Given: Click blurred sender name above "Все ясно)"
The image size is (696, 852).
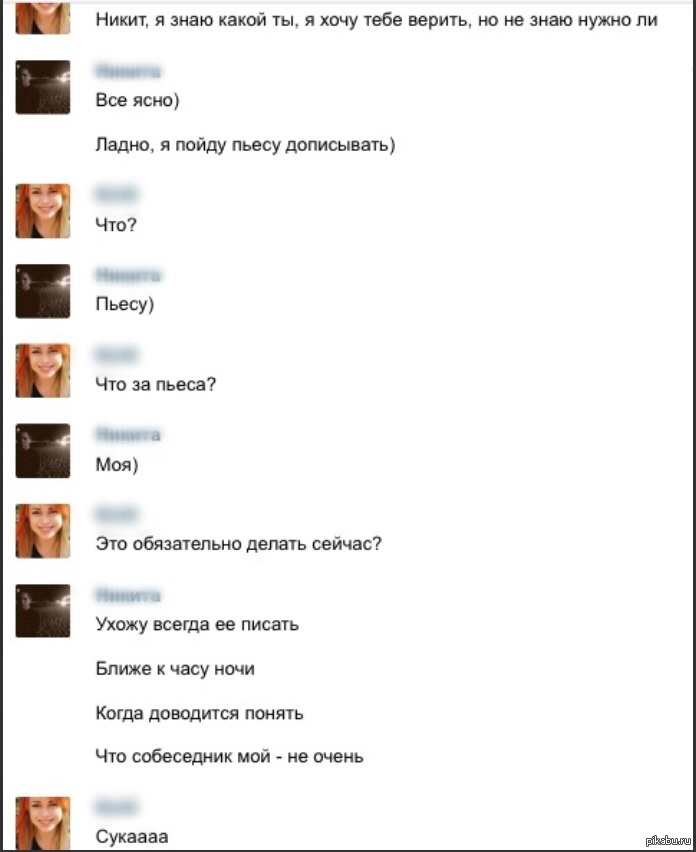Looking at the screenshot, I should pos(128,71).
